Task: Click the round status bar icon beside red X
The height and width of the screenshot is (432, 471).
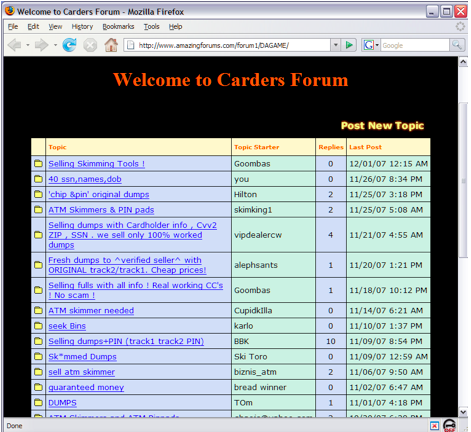Action: coord(449,425)
